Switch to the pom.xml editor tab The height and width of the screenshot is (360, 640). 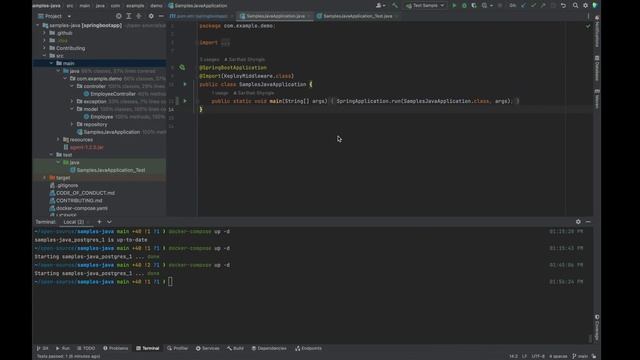click(201, 16)
